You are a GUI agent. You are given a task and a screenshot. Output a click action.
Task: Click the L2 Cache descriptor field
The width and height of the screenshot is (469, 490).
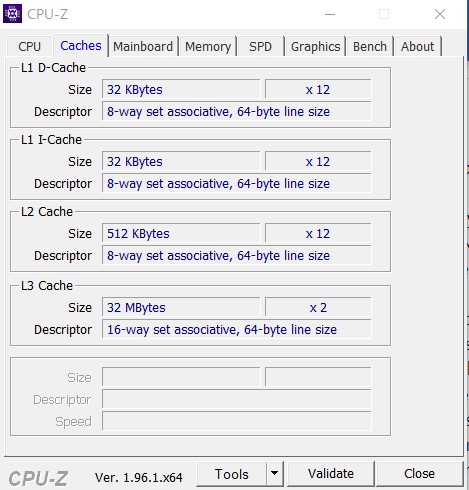click(x=237, y=255)
